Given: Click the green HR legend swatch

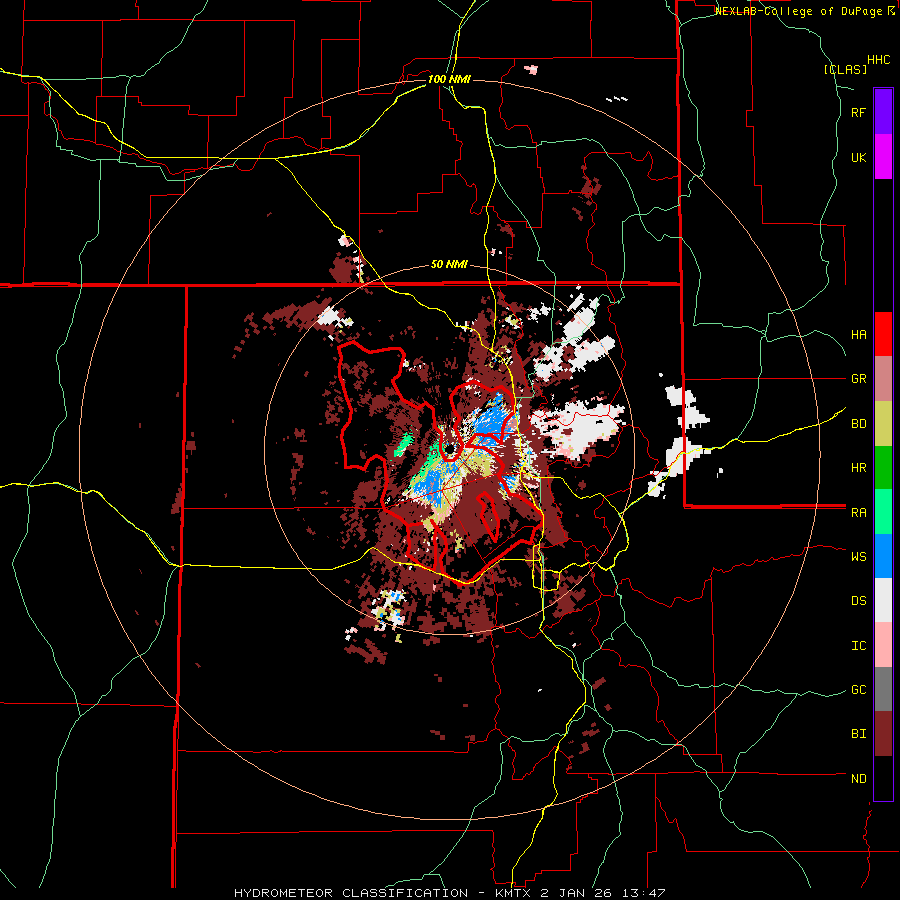Looking at the screenshot, I should [883, 468].
